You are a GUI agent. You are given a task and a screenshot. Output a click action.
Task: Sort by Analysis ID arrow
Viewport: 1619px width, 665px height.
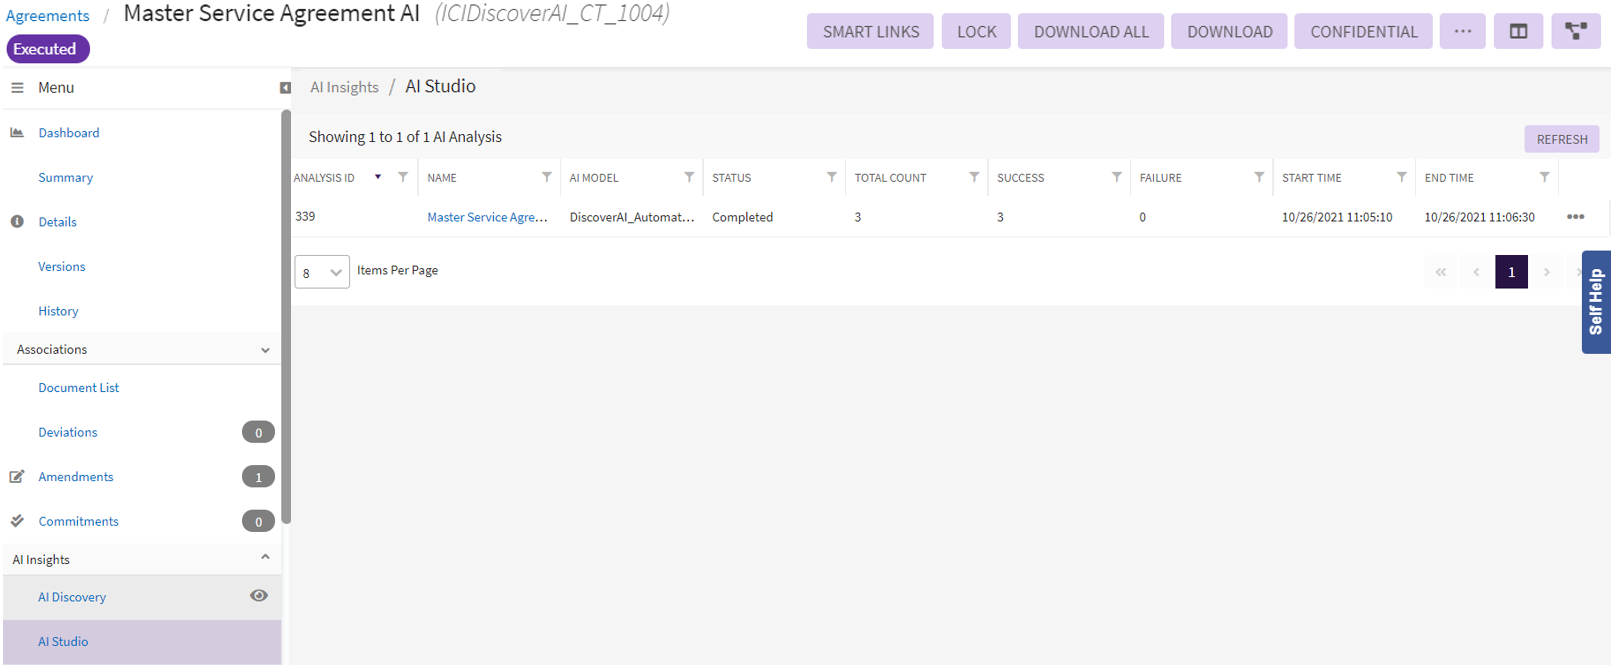(378, 177)
